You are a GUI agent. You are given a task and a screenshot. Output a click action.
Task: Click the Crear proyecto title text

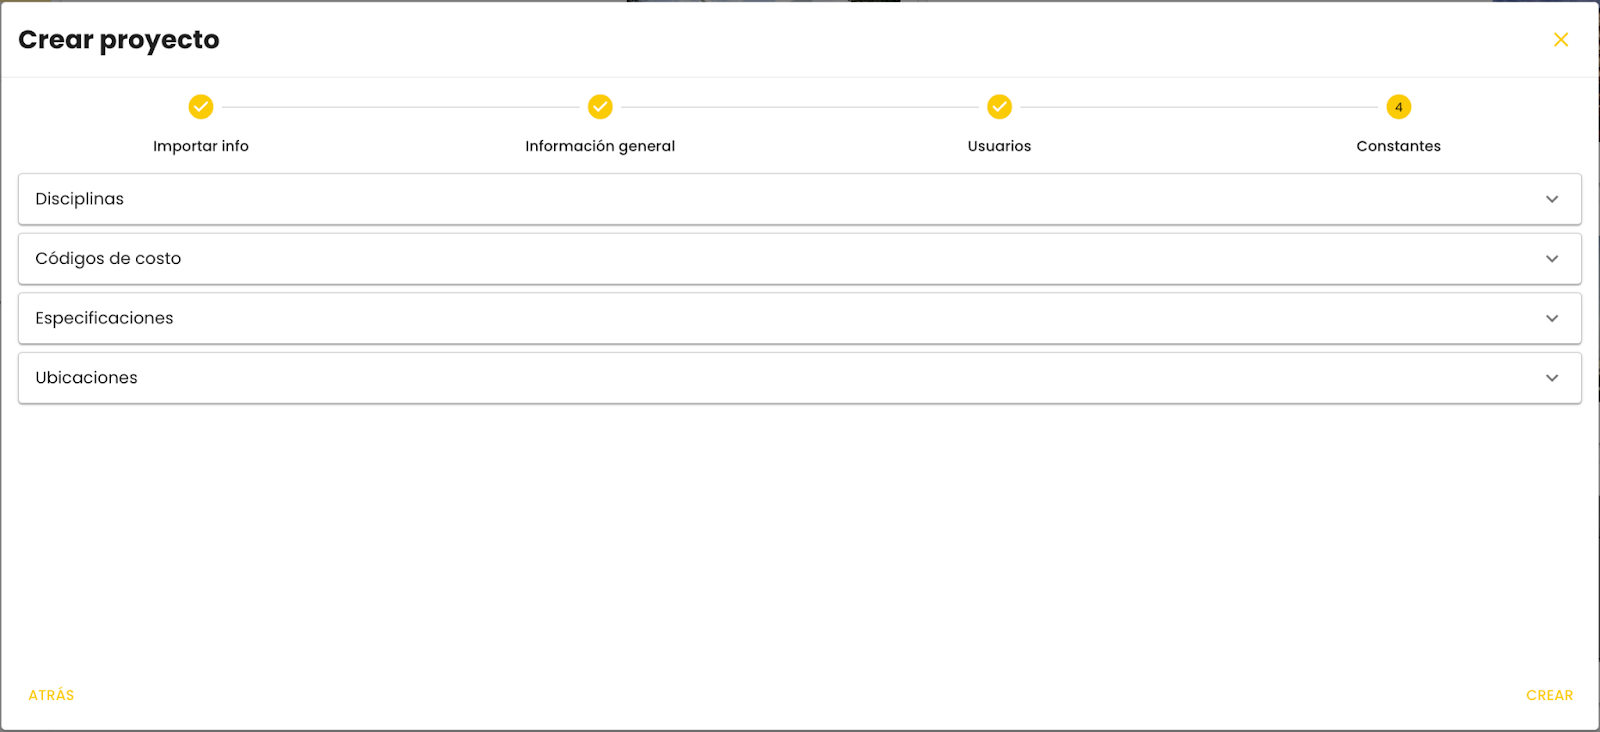point(119,40)
